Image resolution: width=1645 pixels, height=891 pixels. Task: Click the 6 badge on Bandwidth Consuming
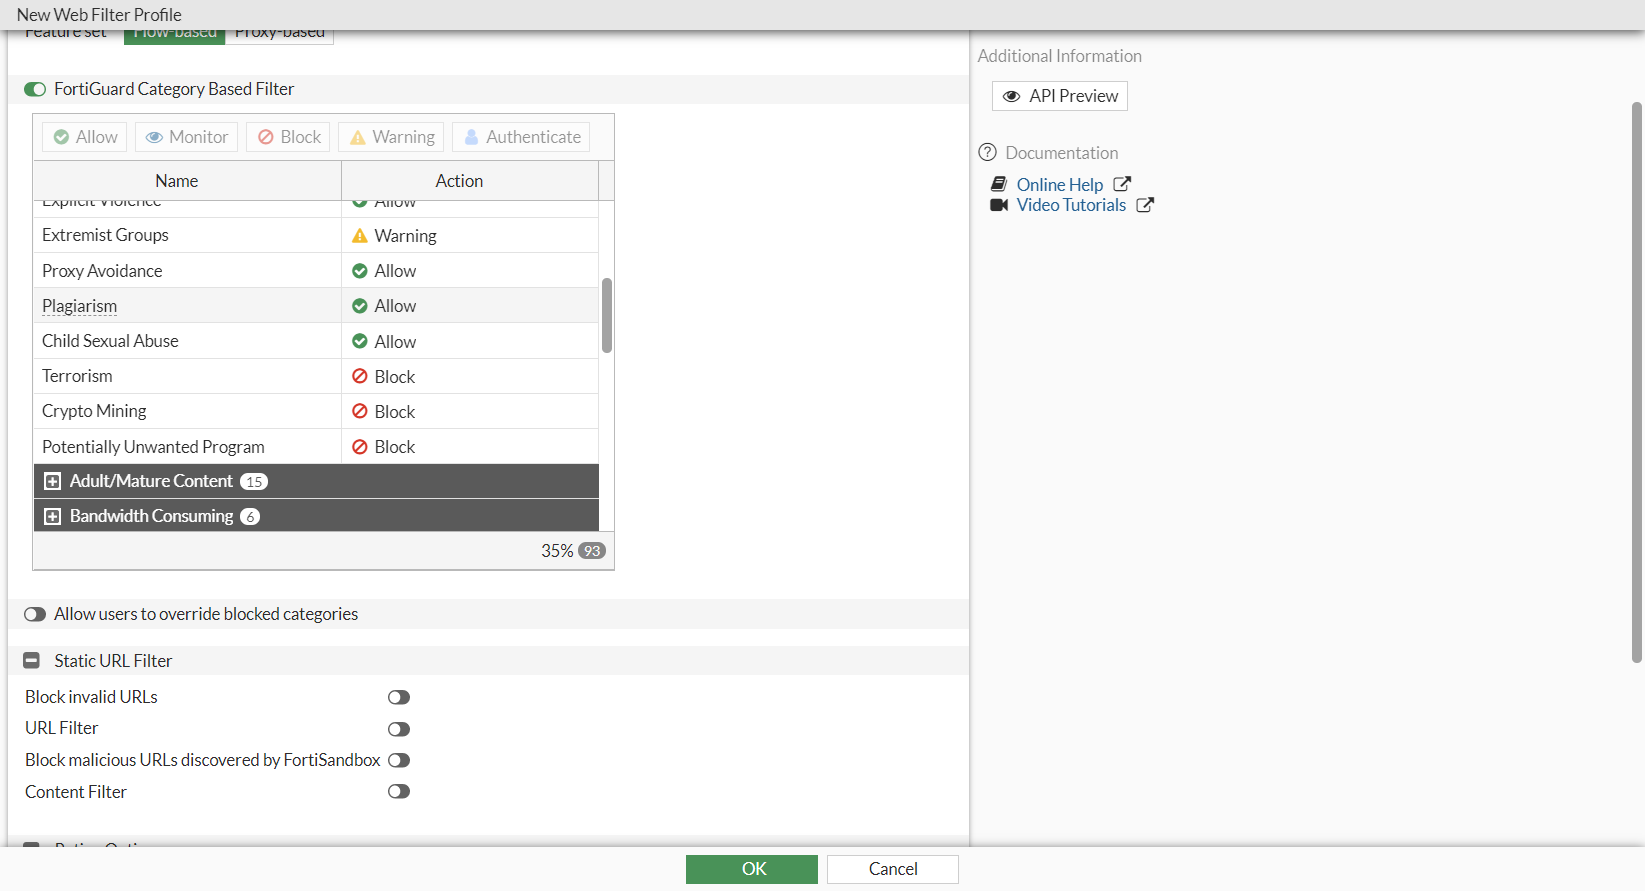tap(250, 517)
